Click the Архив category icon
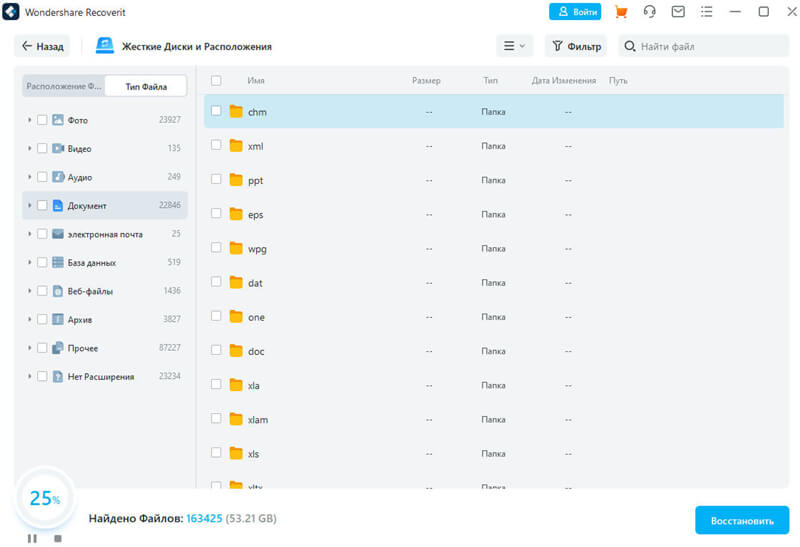800x547 pixels. click(x=58, y=319)
